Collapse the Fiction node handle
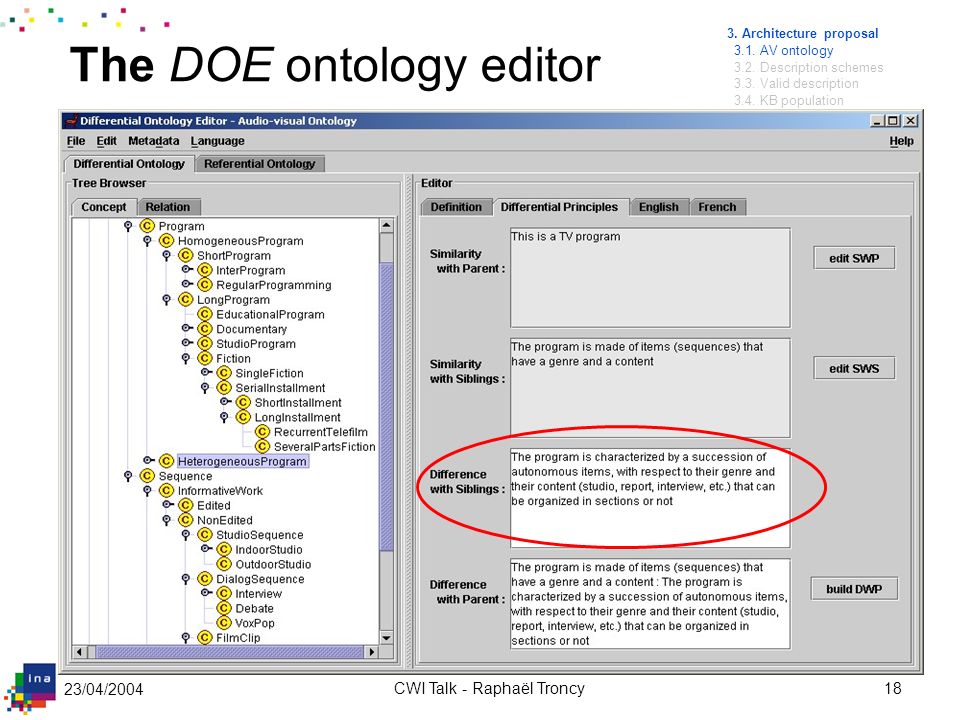 click(x=186, y=359)
